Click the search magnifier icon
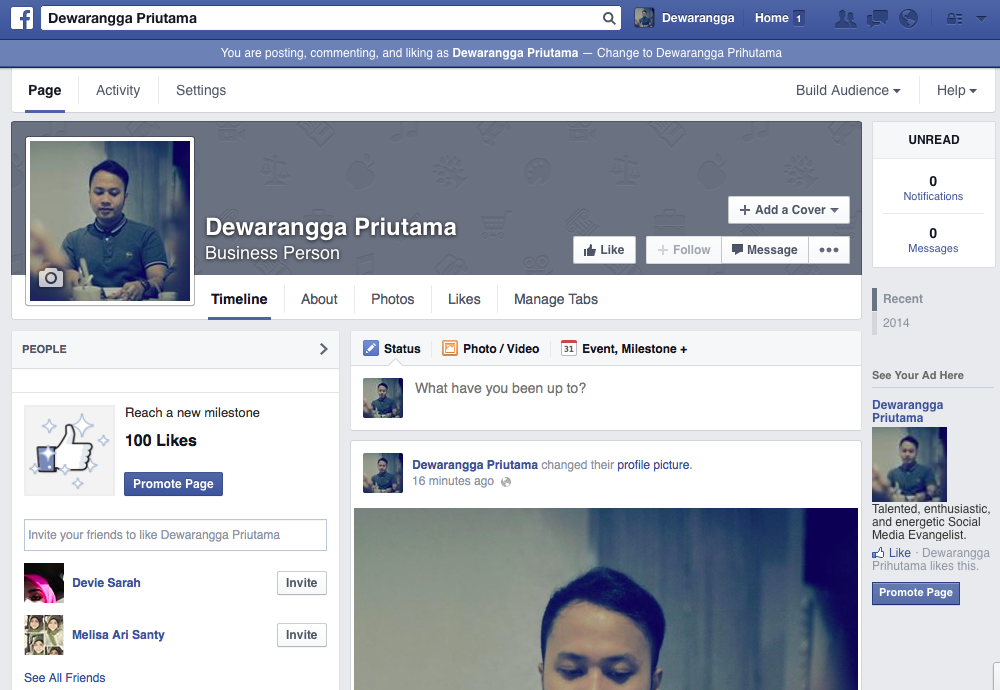The image size is (1000, 690). tap(608, 17)
